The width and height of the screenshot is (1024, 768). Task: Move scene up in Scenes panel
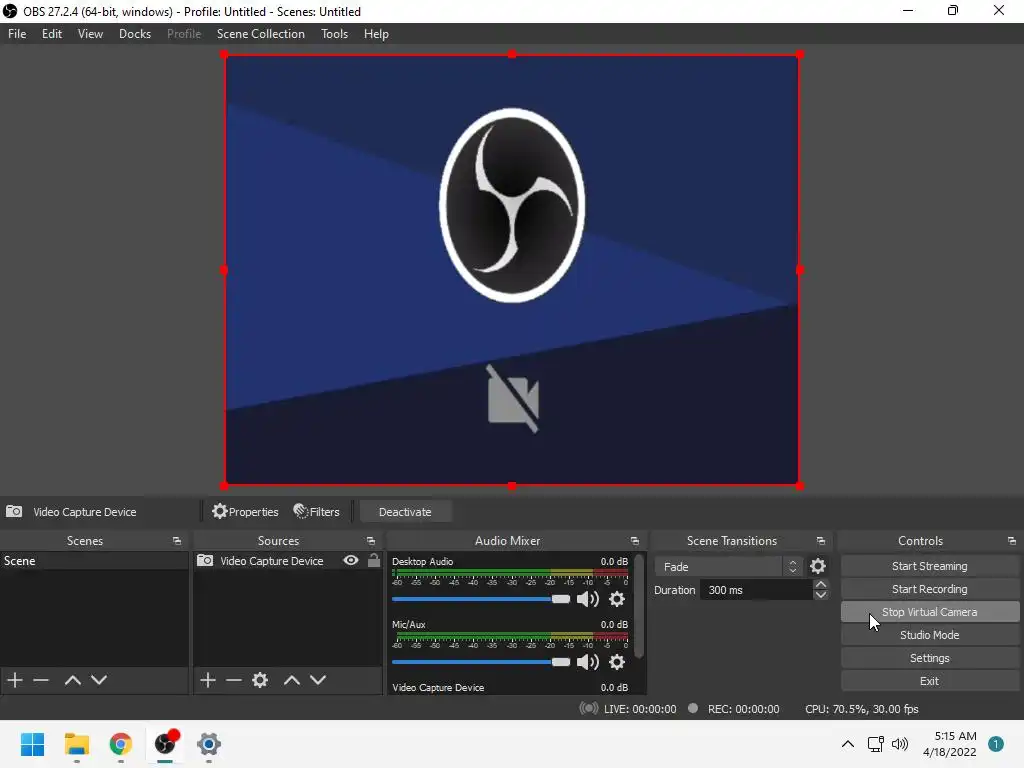coord(72,680)
